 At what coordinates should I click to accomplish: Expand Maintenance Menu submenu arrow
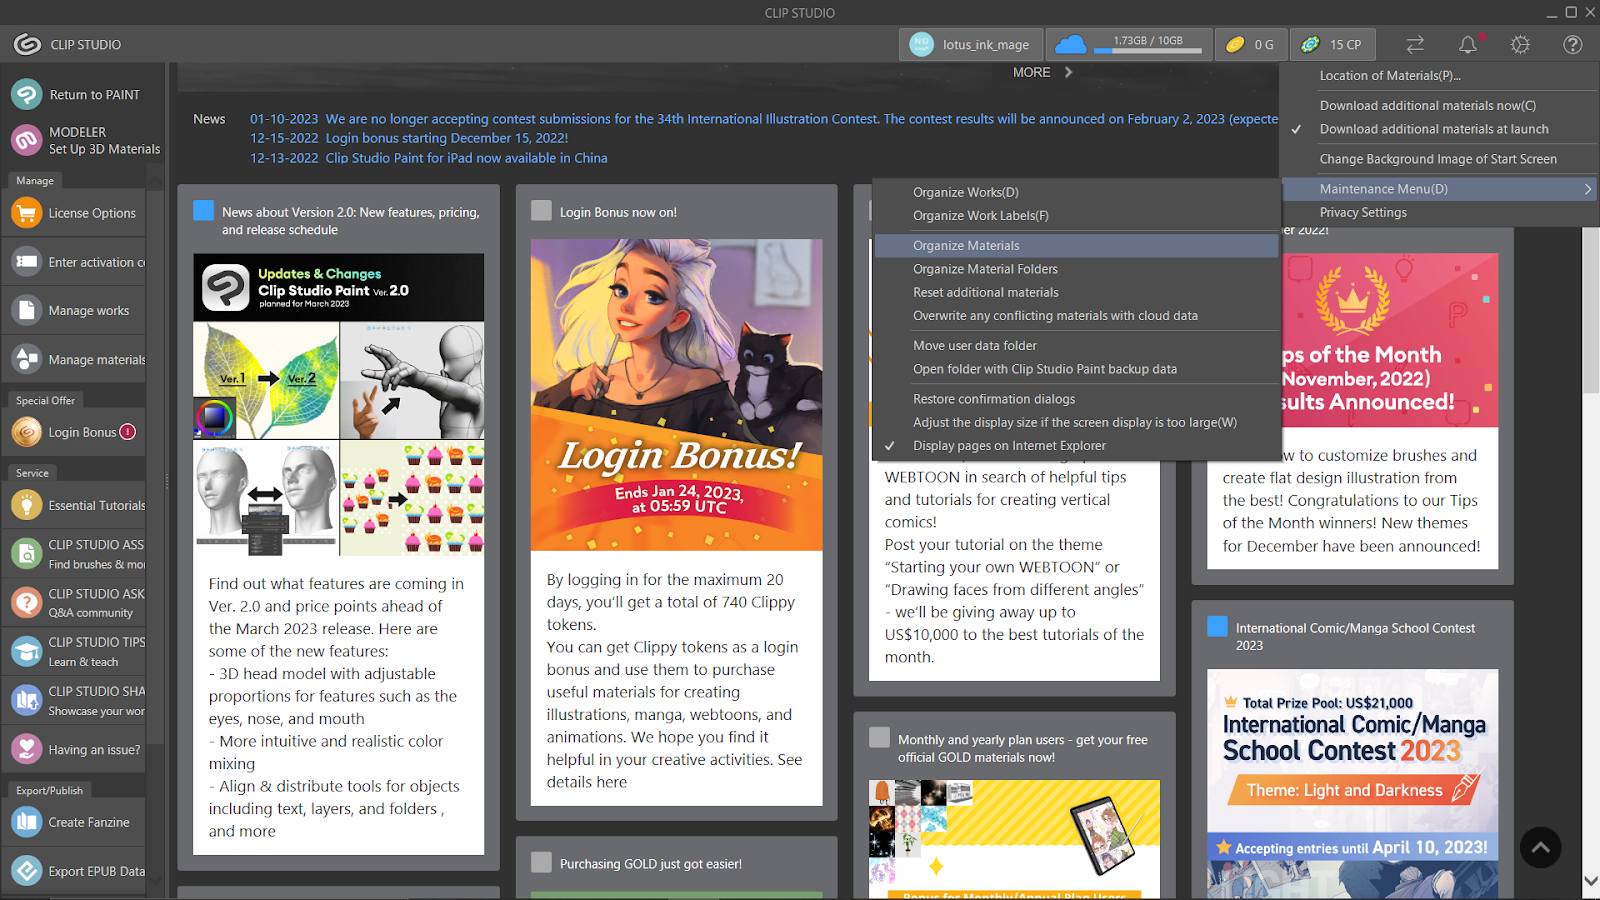[1587, 189]
